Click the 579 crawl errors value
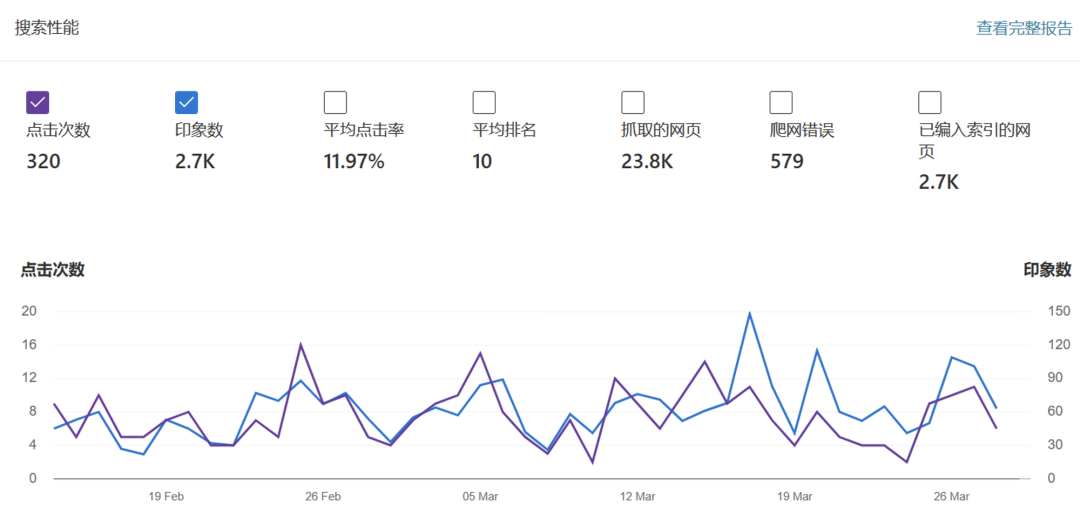 click(787, 161)
